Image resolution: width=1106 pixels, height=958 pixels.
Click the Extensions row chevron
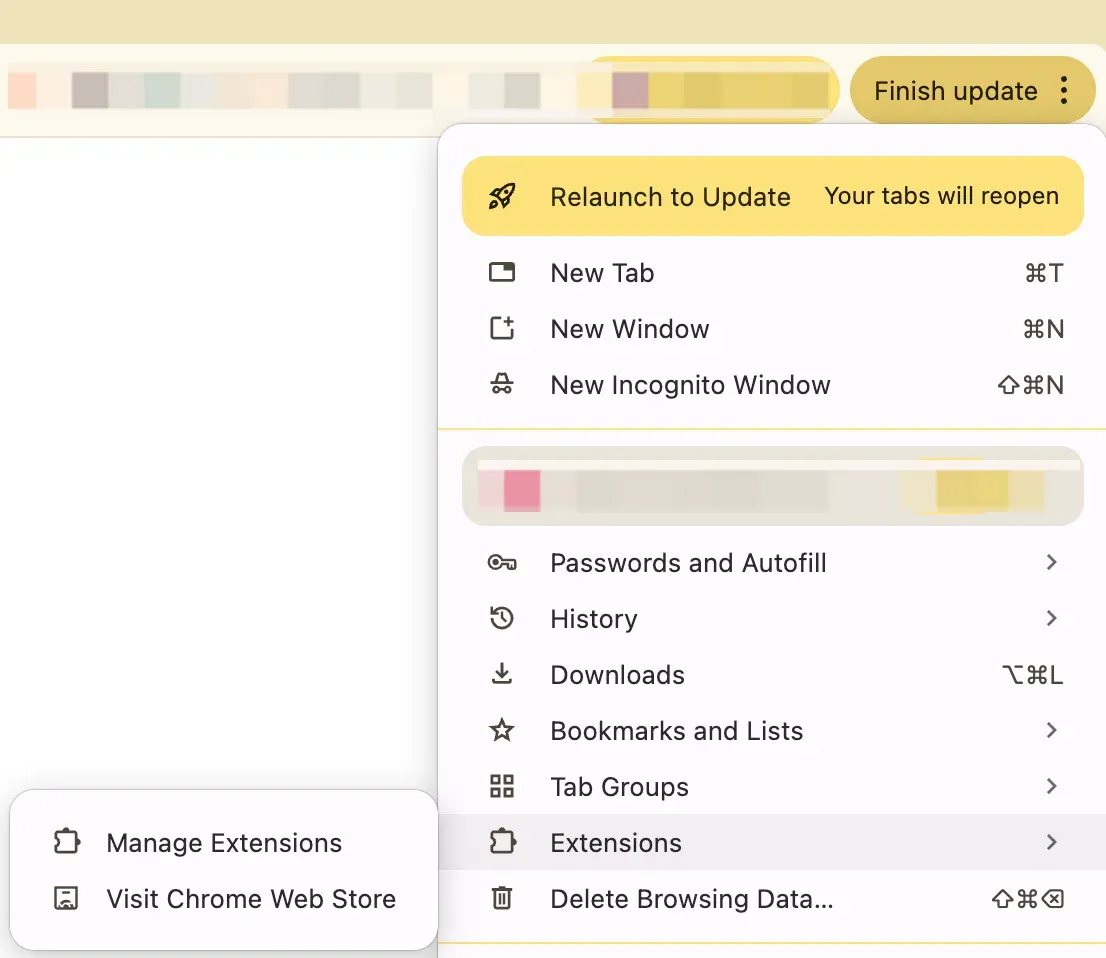click(x=1052, y=842)
